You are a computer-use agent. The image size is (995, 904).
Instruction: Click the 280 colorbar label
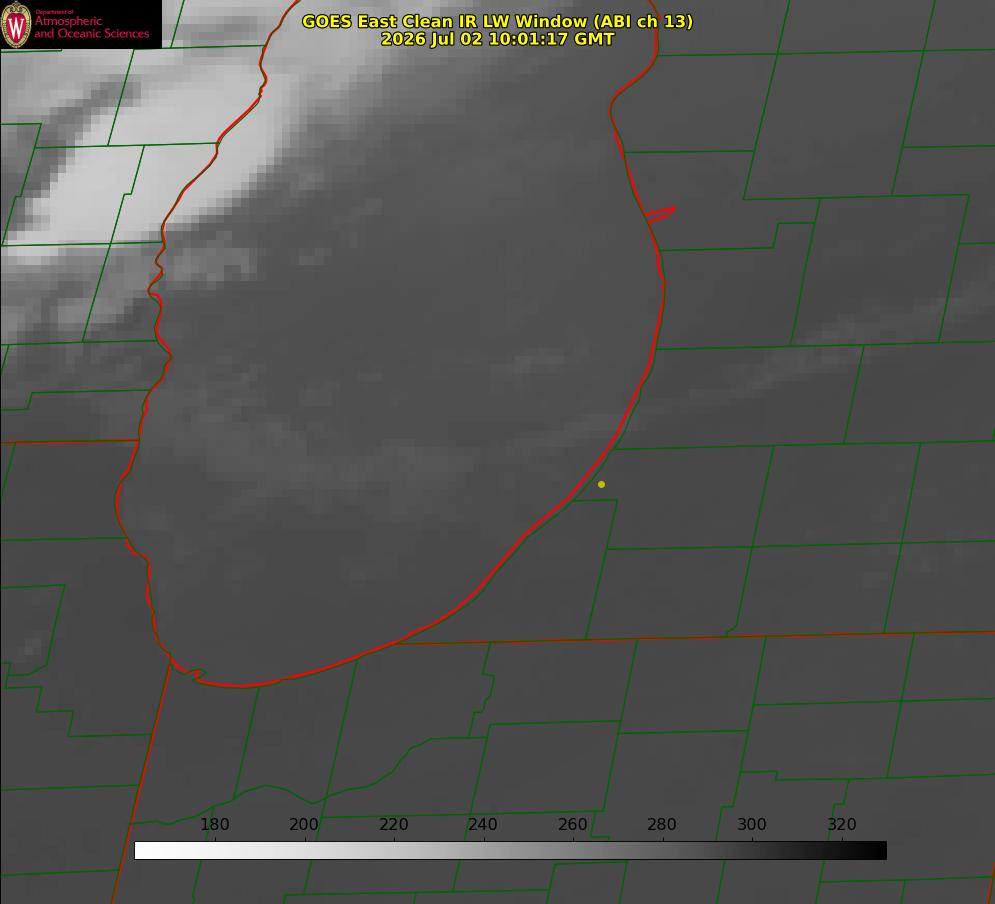click(662, 824)
